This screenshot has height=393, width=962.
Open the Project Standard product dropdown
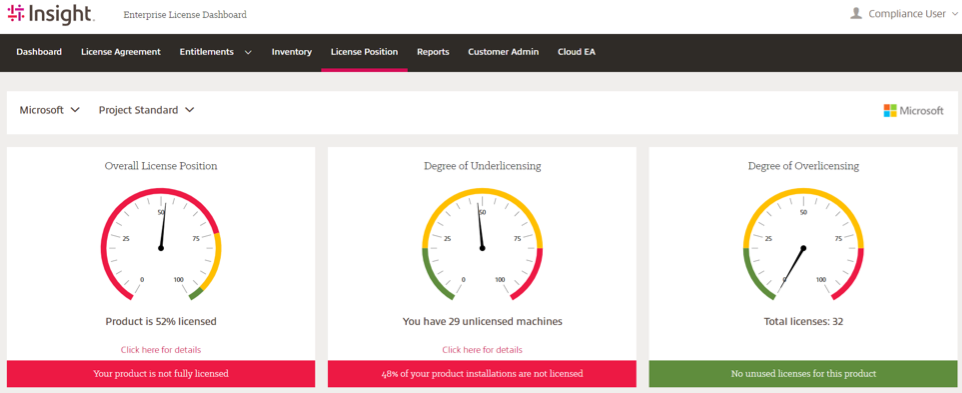click(147, 110)
